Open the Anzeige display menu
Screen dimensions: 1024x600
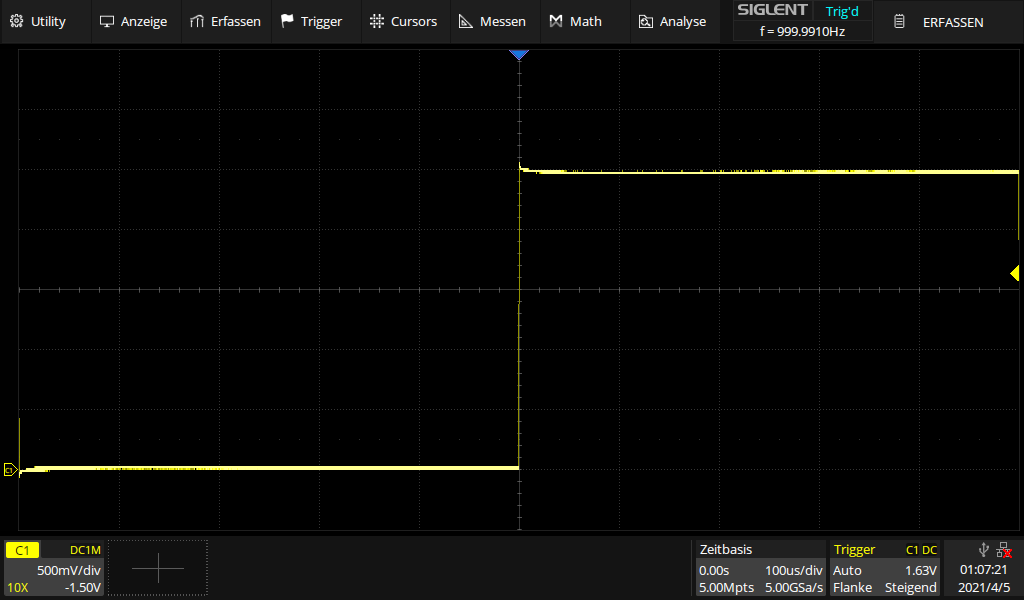(134, 22)
